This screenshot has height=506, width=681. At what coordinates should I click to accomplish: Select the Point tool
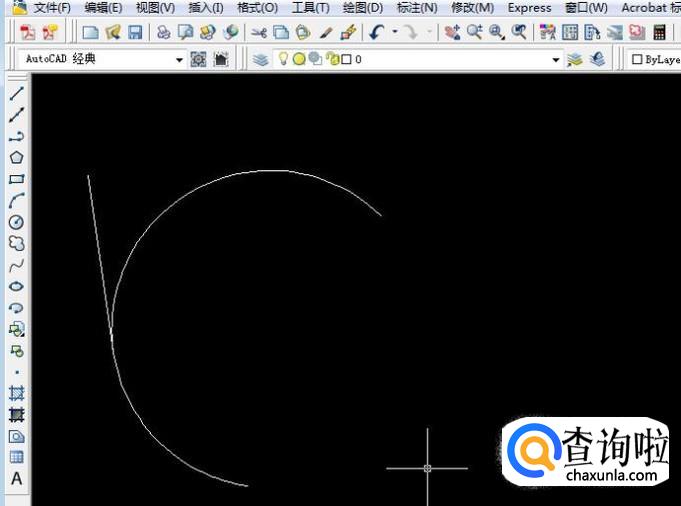tap(17, 372)
